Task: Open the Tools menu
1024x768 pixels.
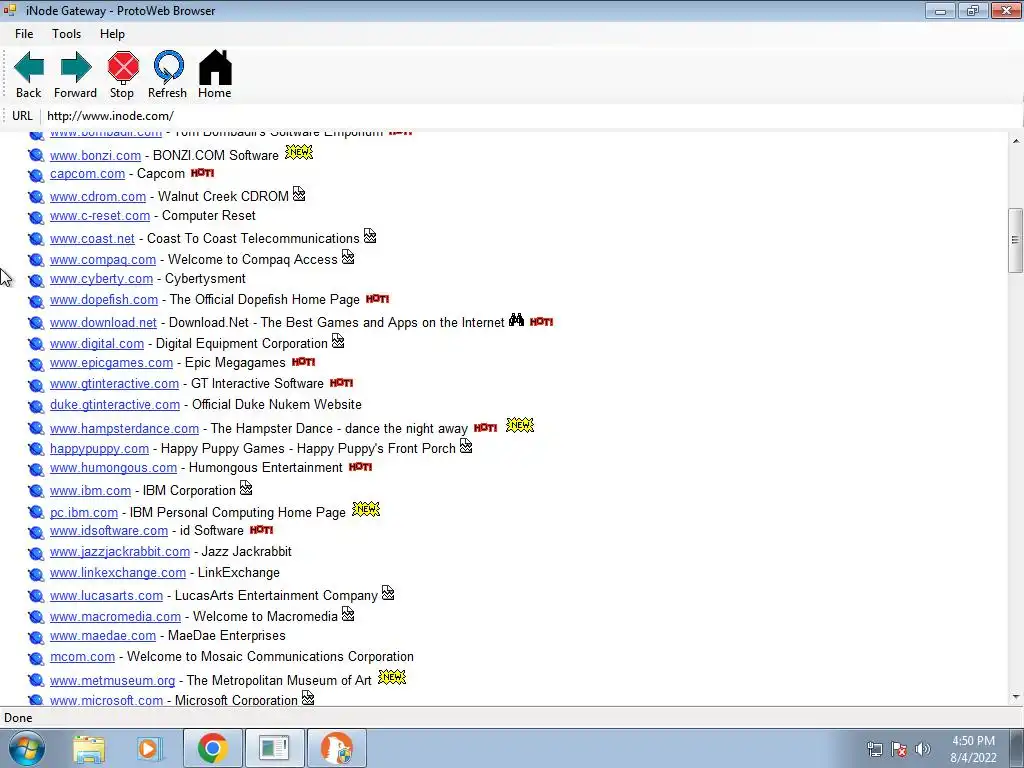Action: (67, 34)
